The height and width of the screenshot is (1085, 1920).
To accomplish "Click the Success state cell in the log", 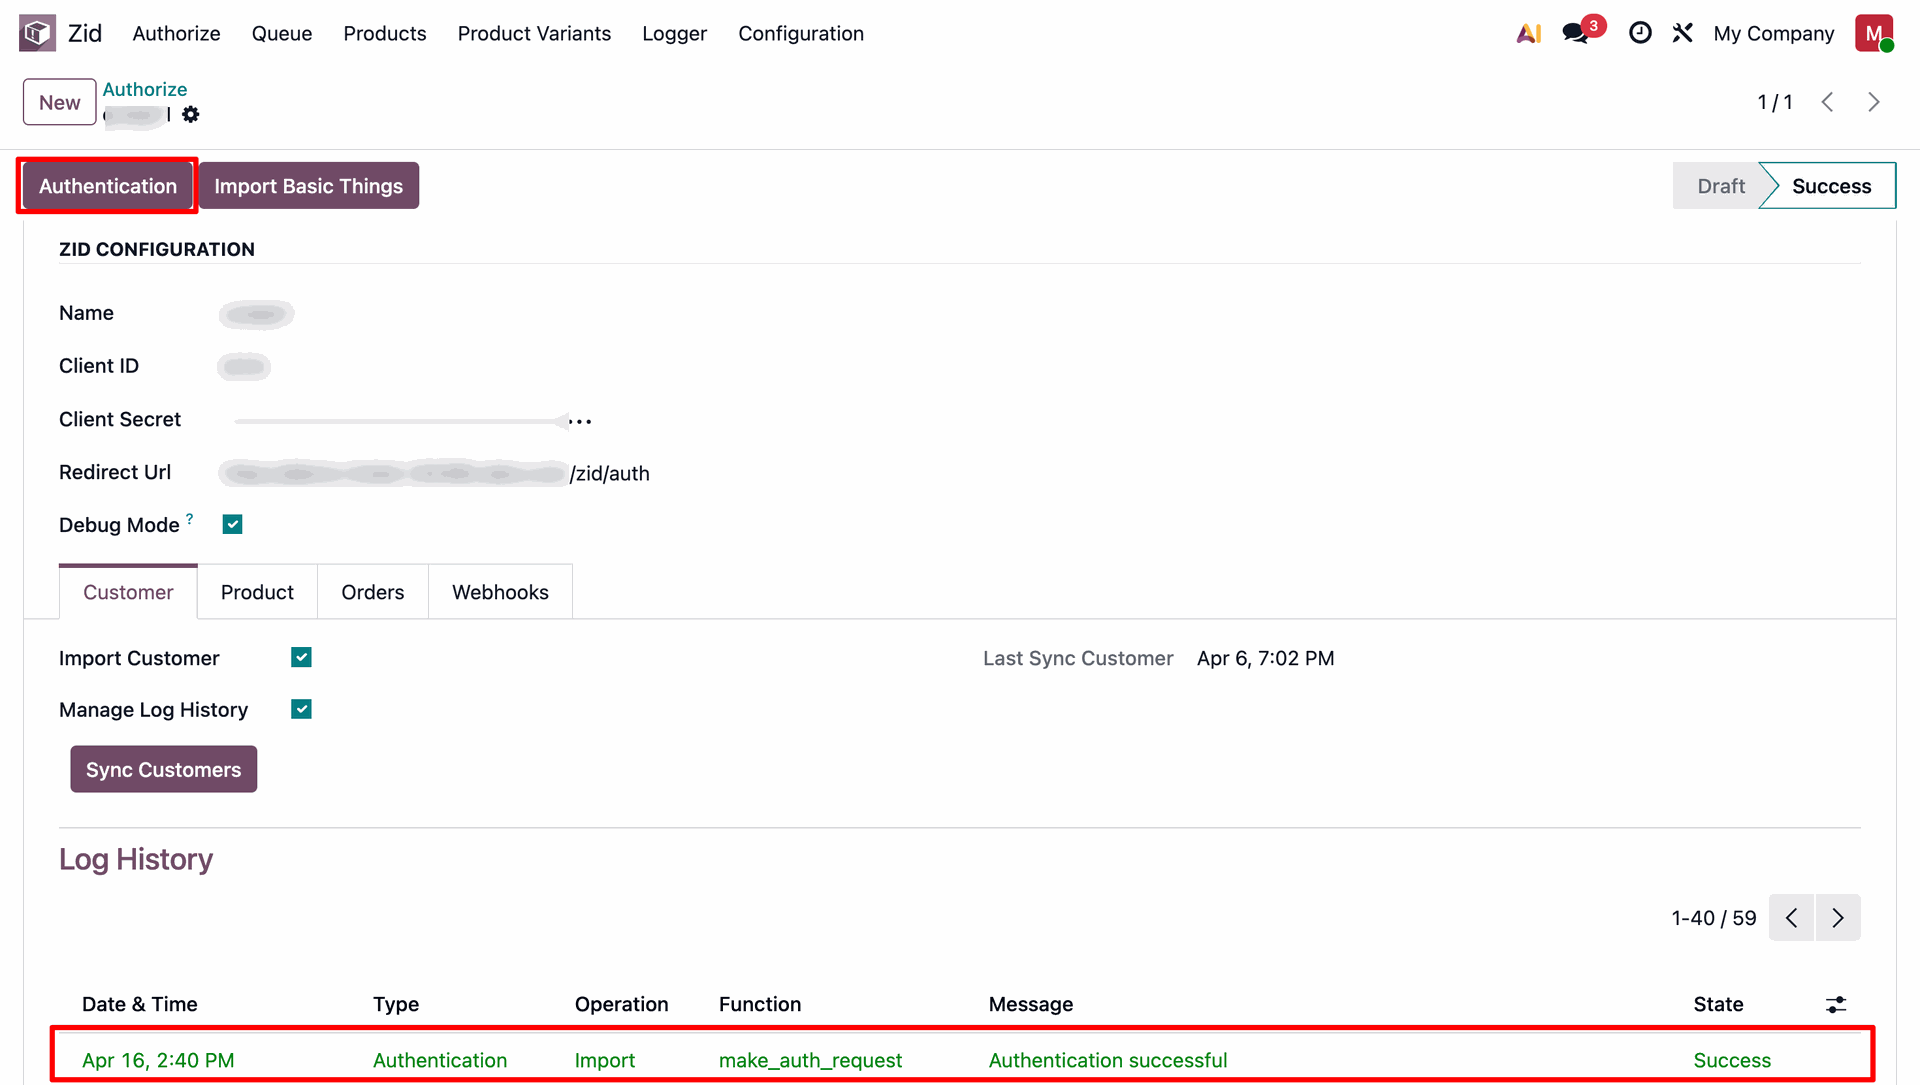I will click(x=1732, y=1060).
